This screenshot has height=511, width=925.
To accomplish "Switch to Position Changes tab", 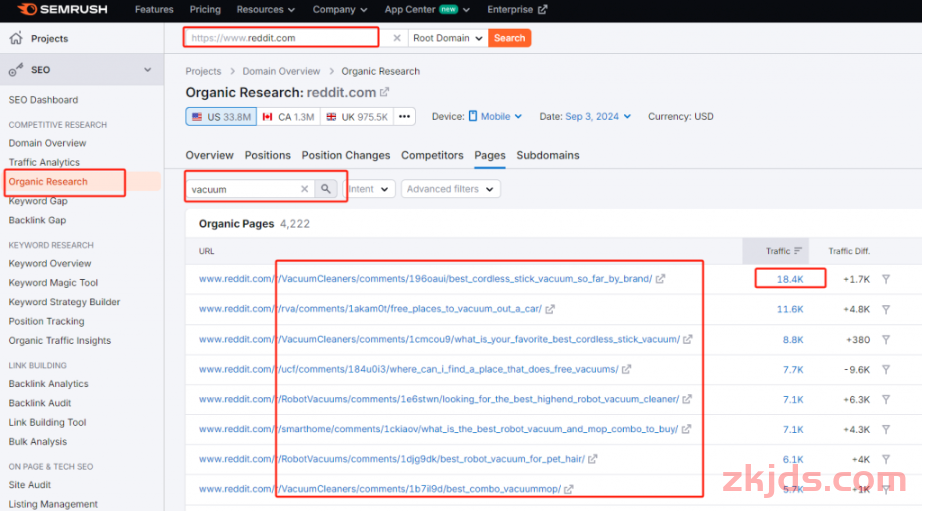I will click(x=346, y=155).
